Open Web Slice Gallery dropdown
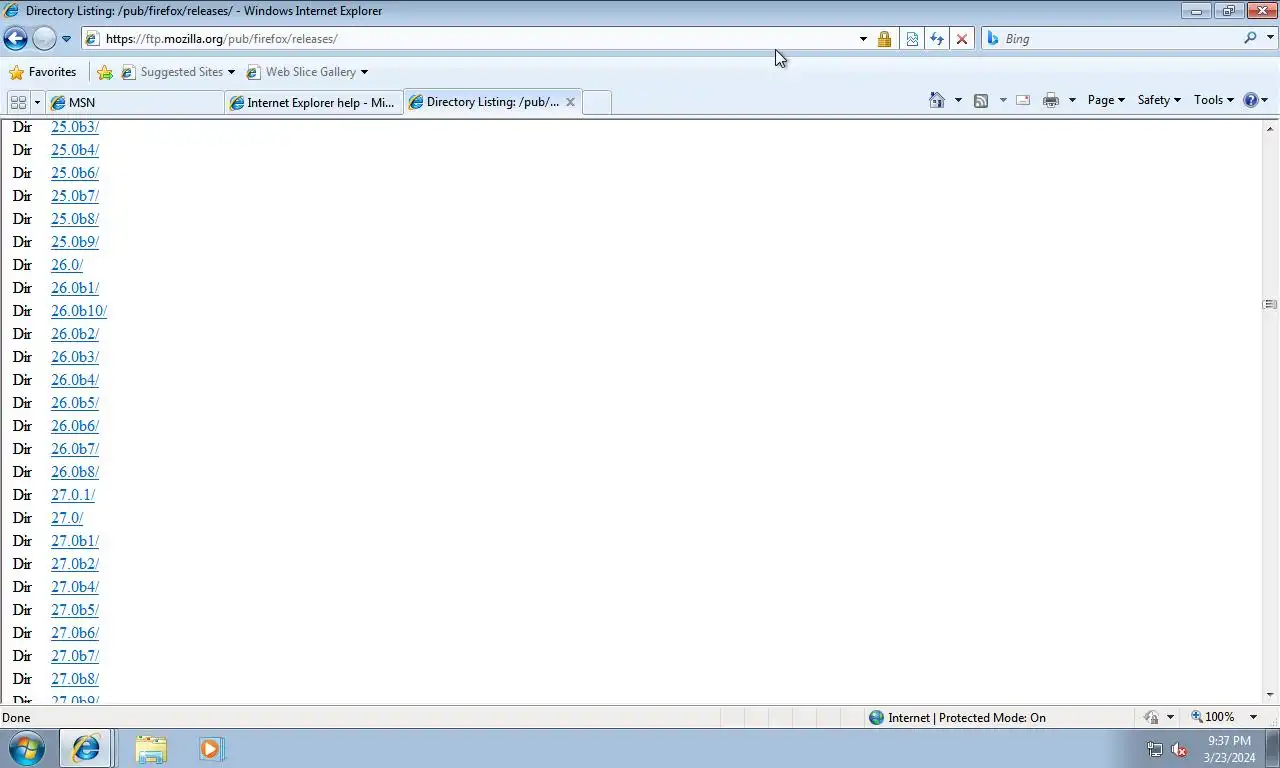Image resolution: width=1280 pixels, height=768 pixels. point(307,72)
